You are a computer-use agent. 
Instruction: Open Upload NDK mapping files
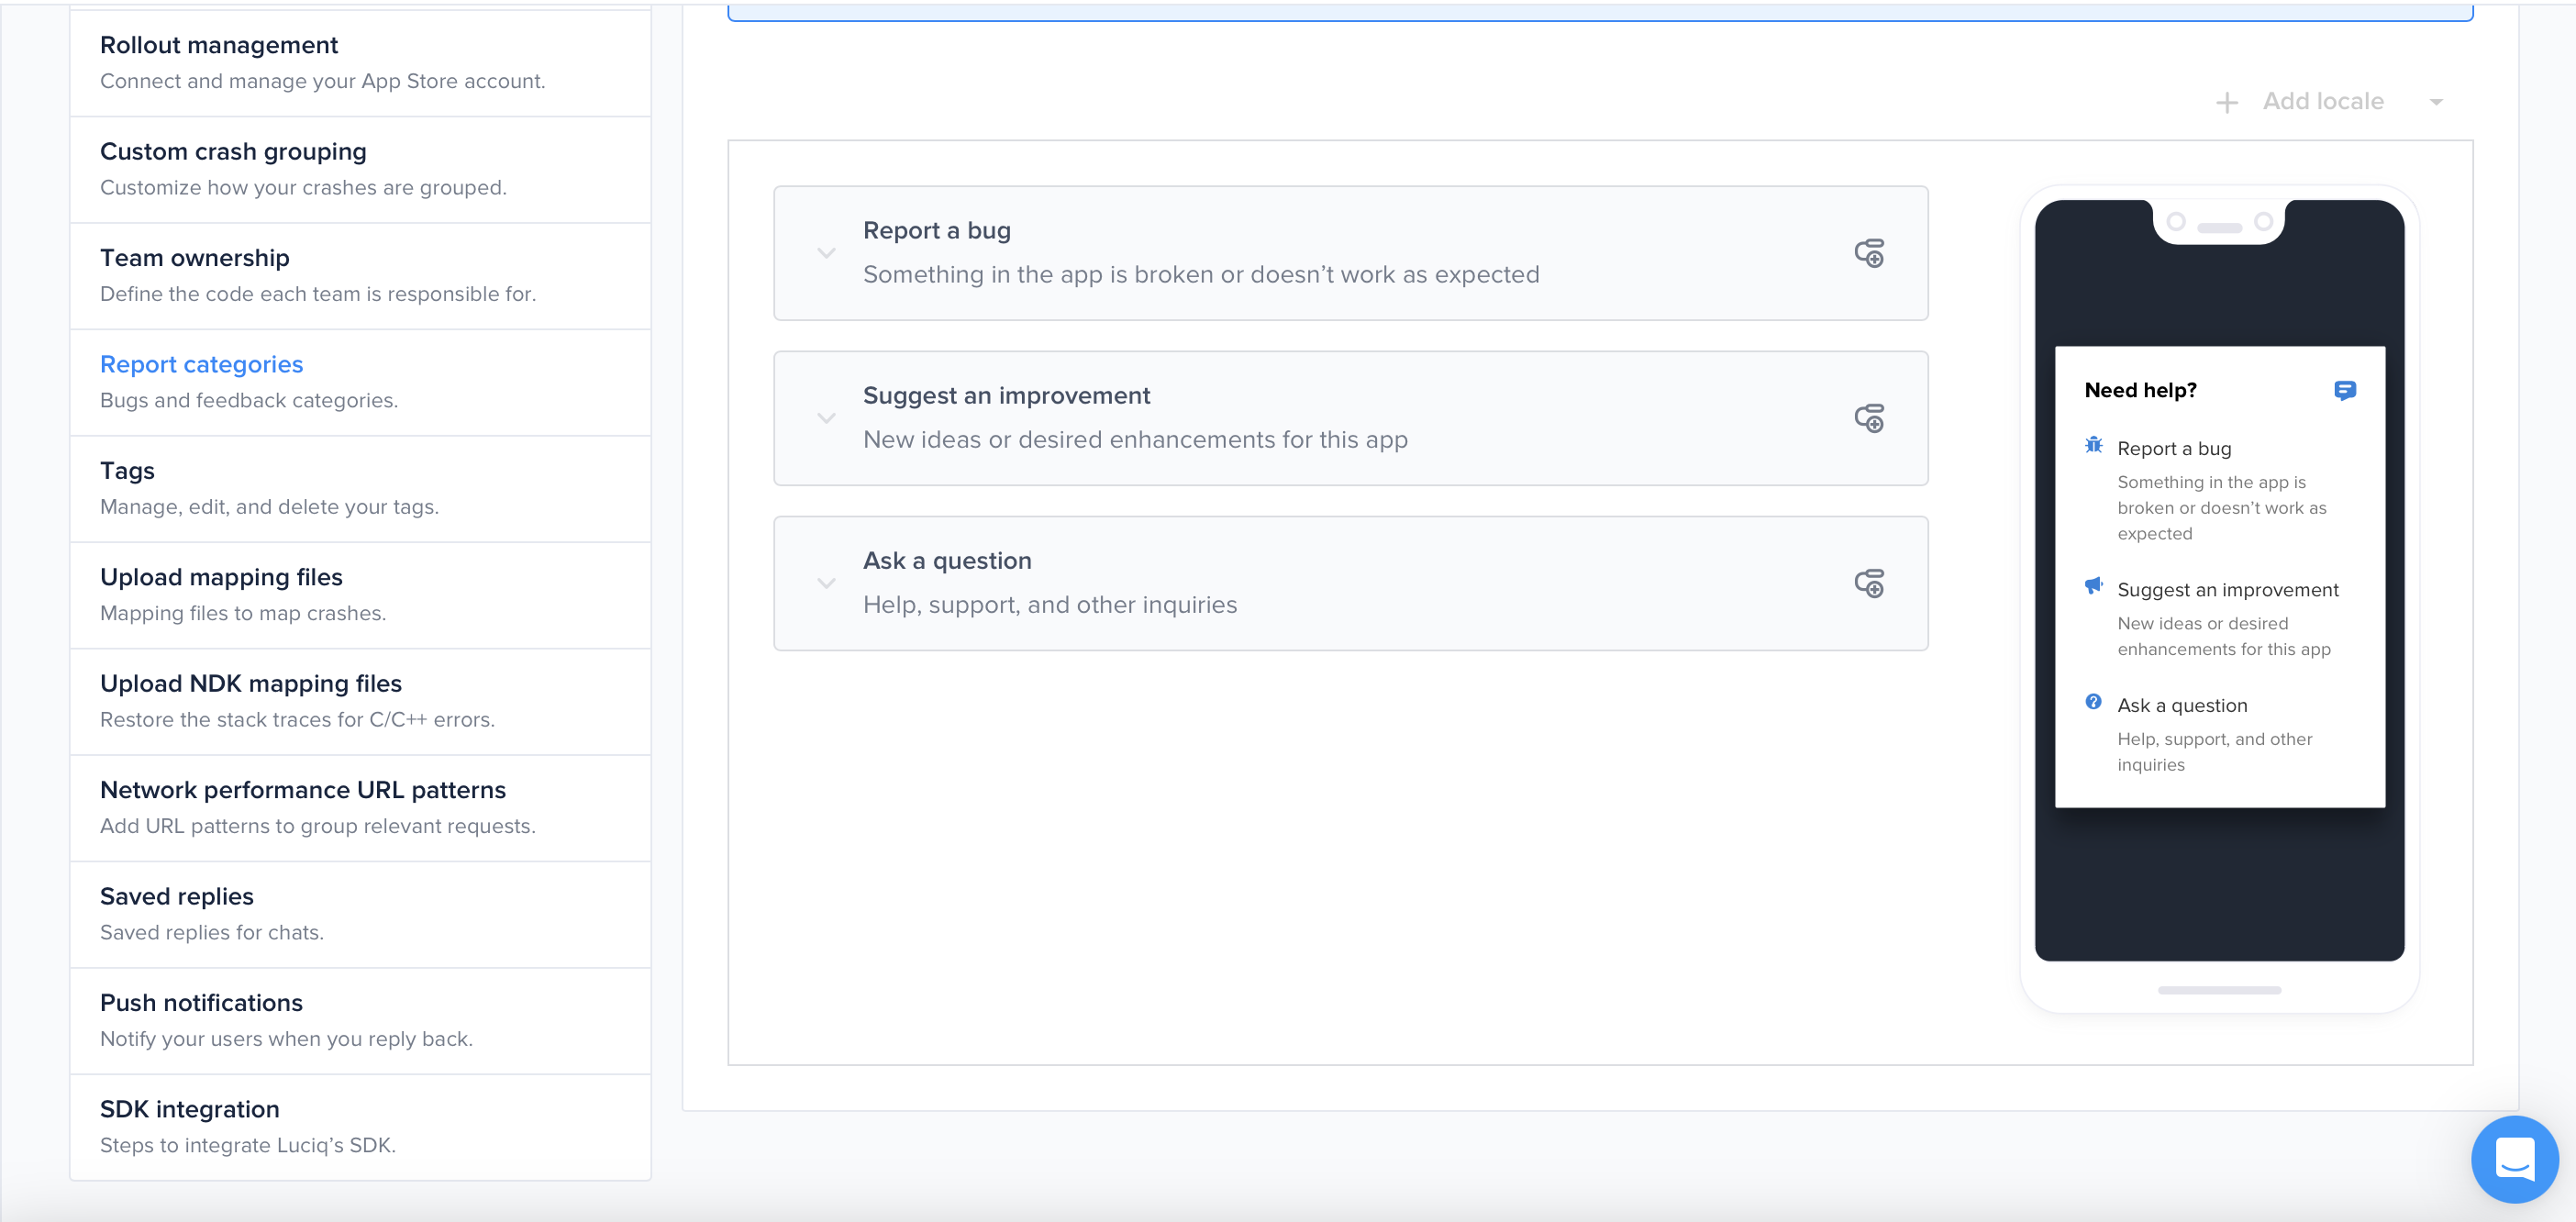pyautogui.click(x=251, y=684)
